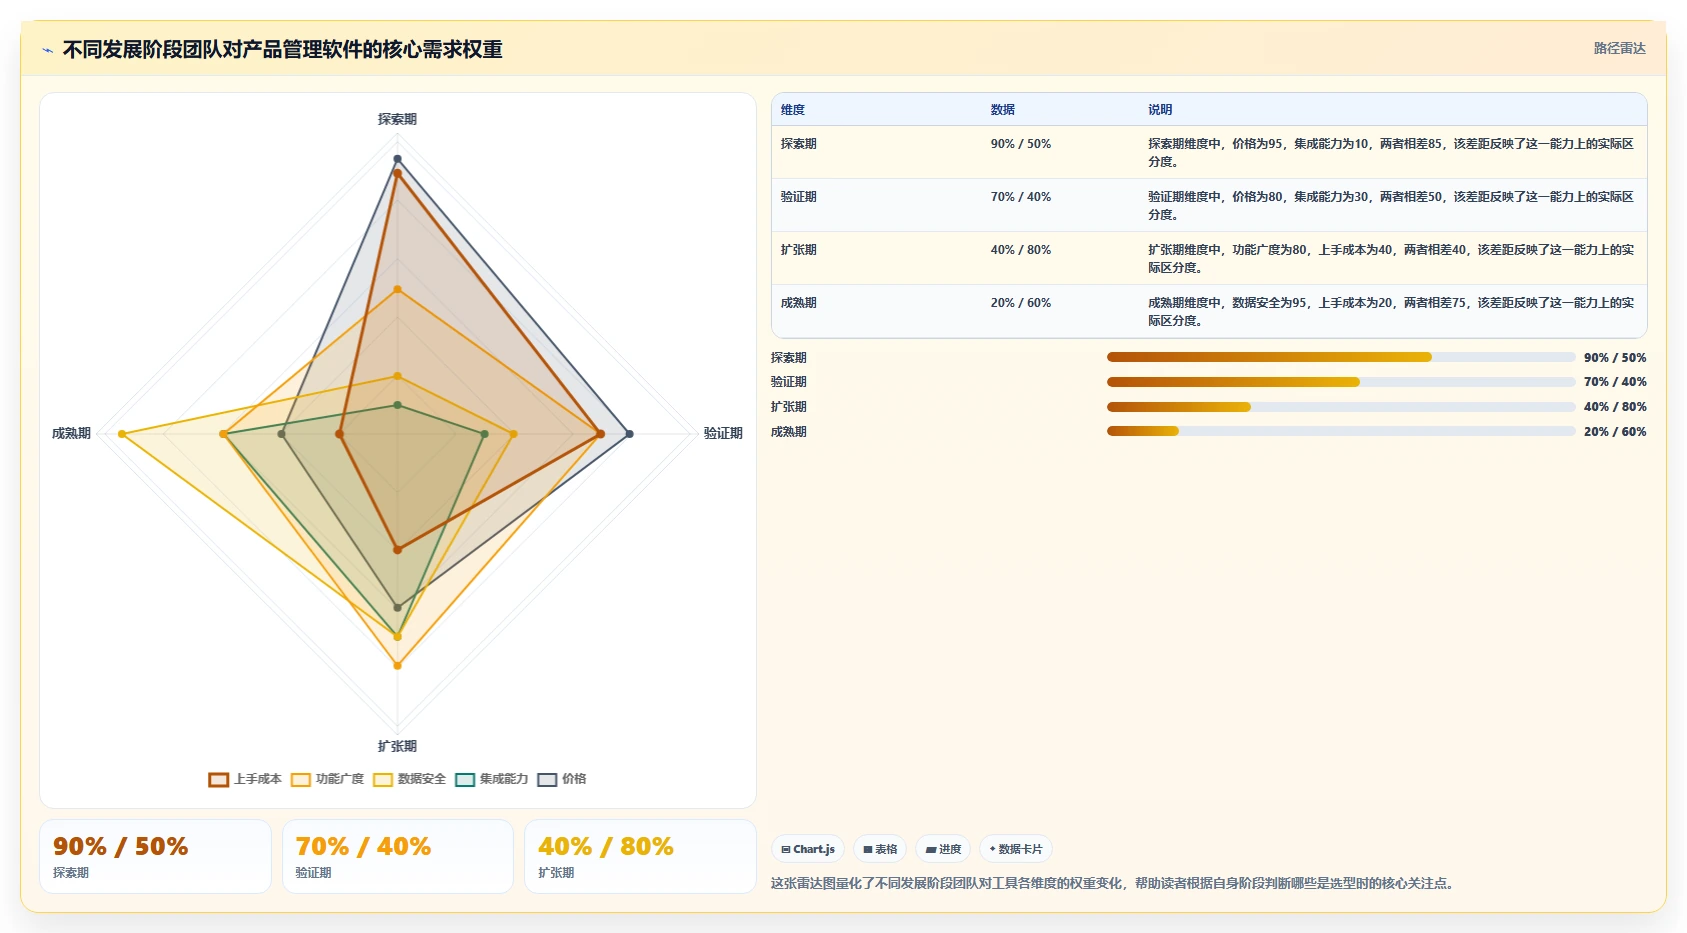Click the 路径雷达 badge
This screenshot has width=1687, height=933.
(x=1619, y=48)
